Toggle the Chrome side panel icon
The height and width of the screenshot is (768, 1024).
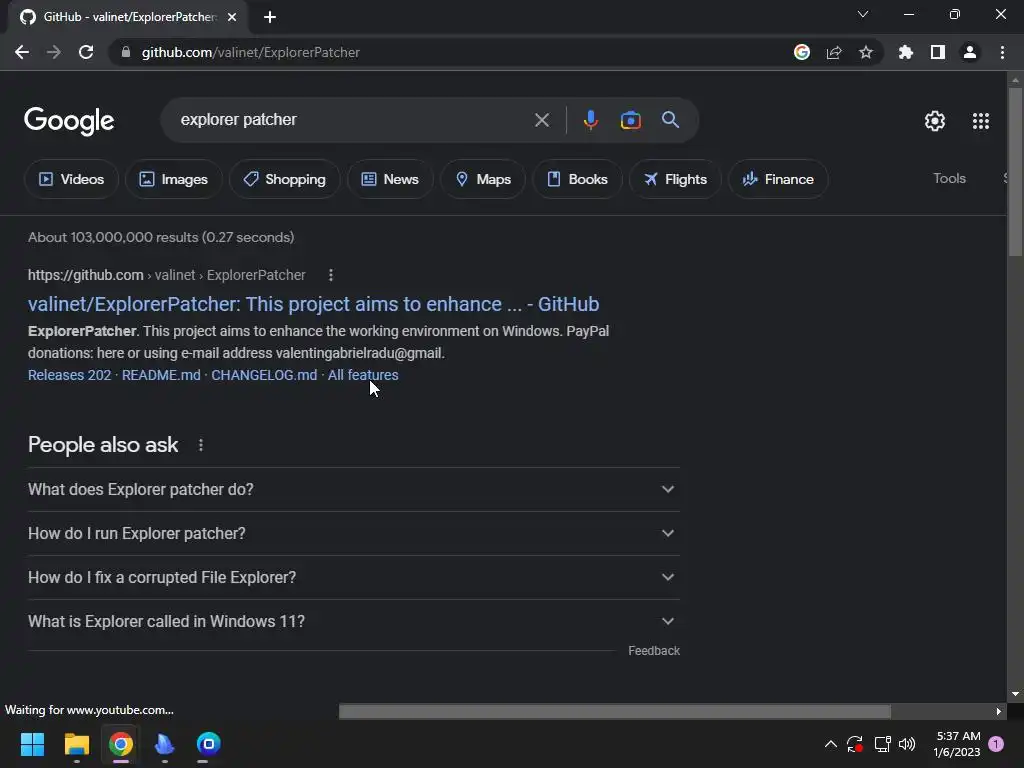(938, 52)
